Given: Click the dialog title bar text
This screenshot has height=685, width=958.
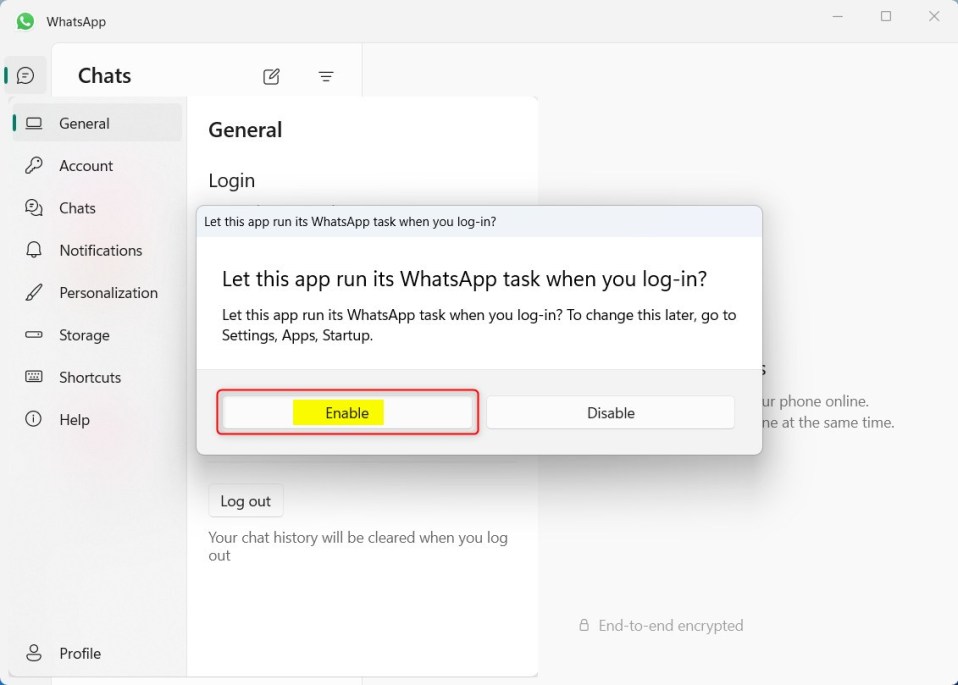Looking at the screenshot, I should click(x=350, y=221).
